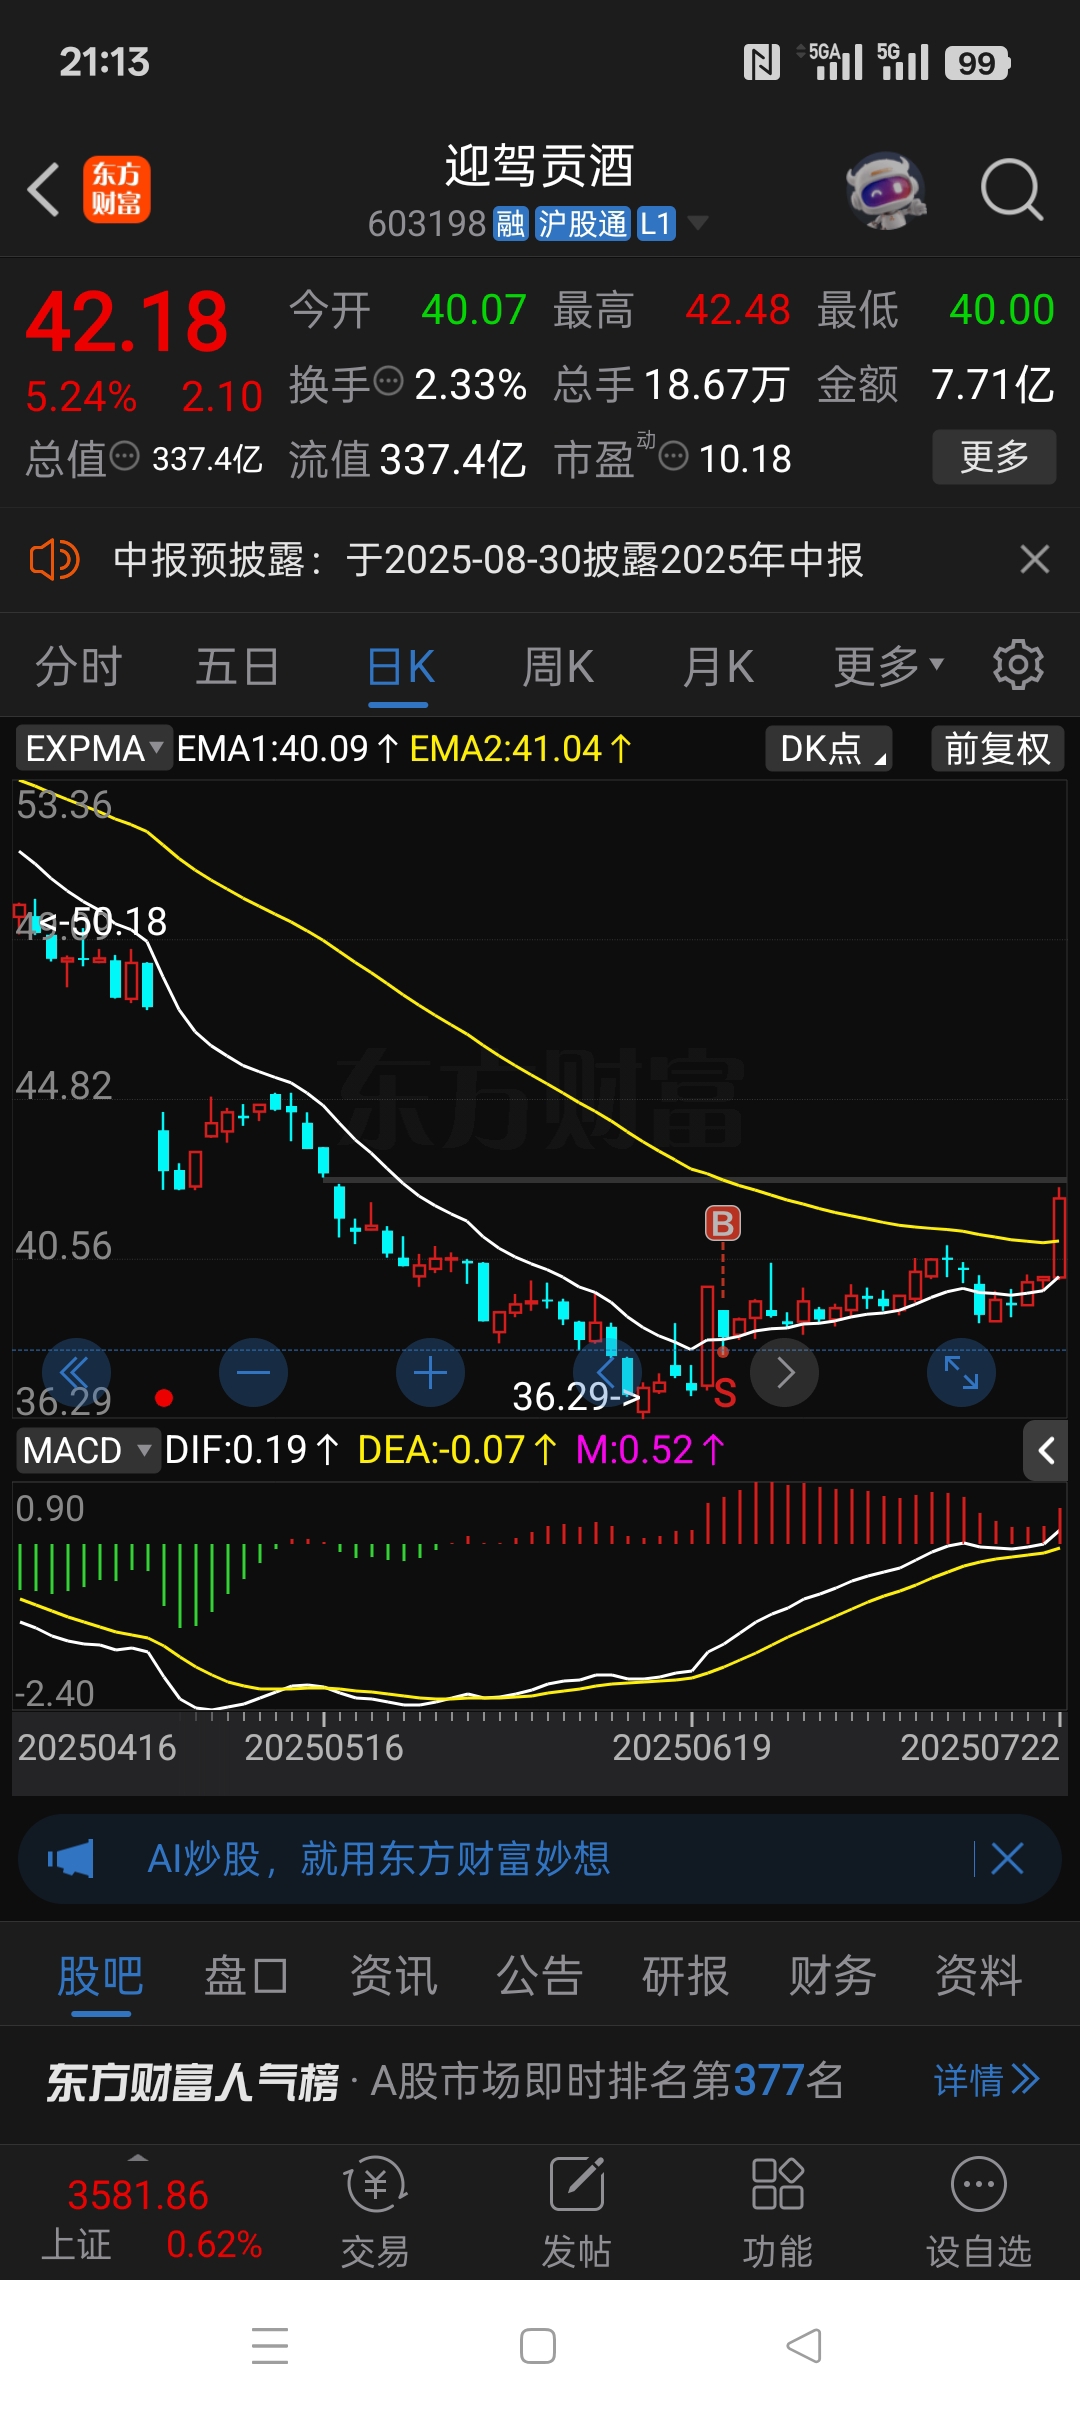The image size is (1080, 2412).
Task: Tap 换手 info circle icon
Action: 388,381
